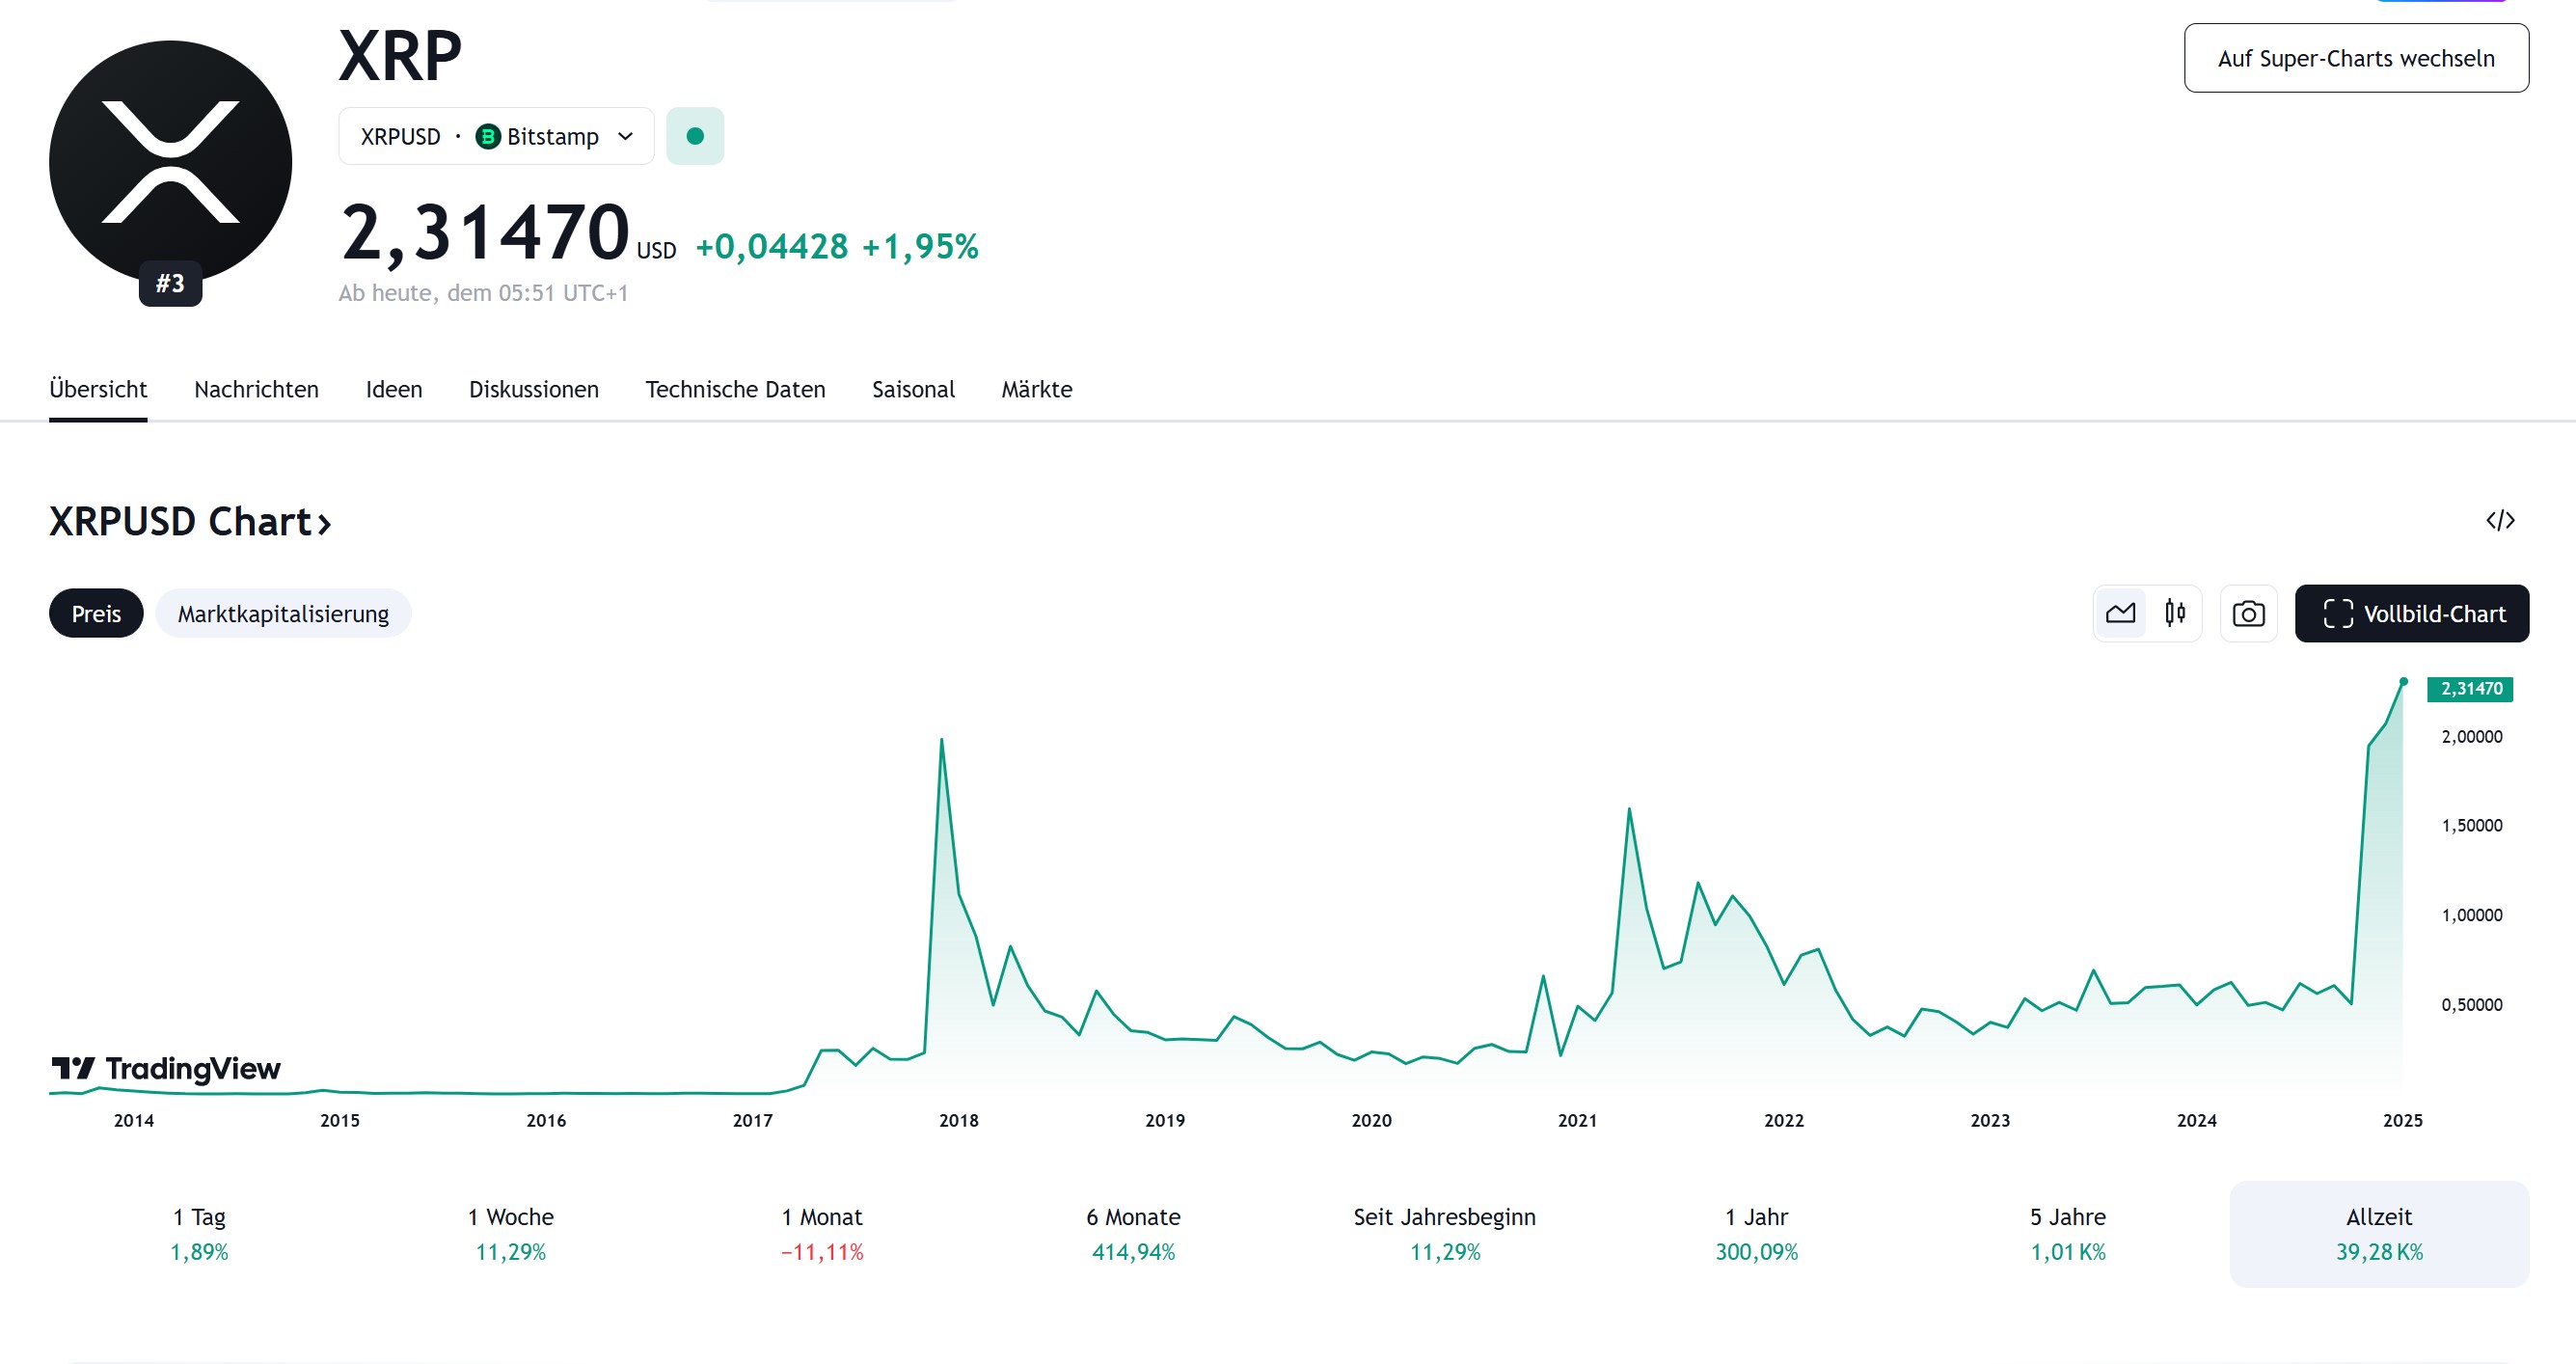Switch to candlestick chart type
The height and width of the screenshot is (1364, 2576).
pos(2175,613)
